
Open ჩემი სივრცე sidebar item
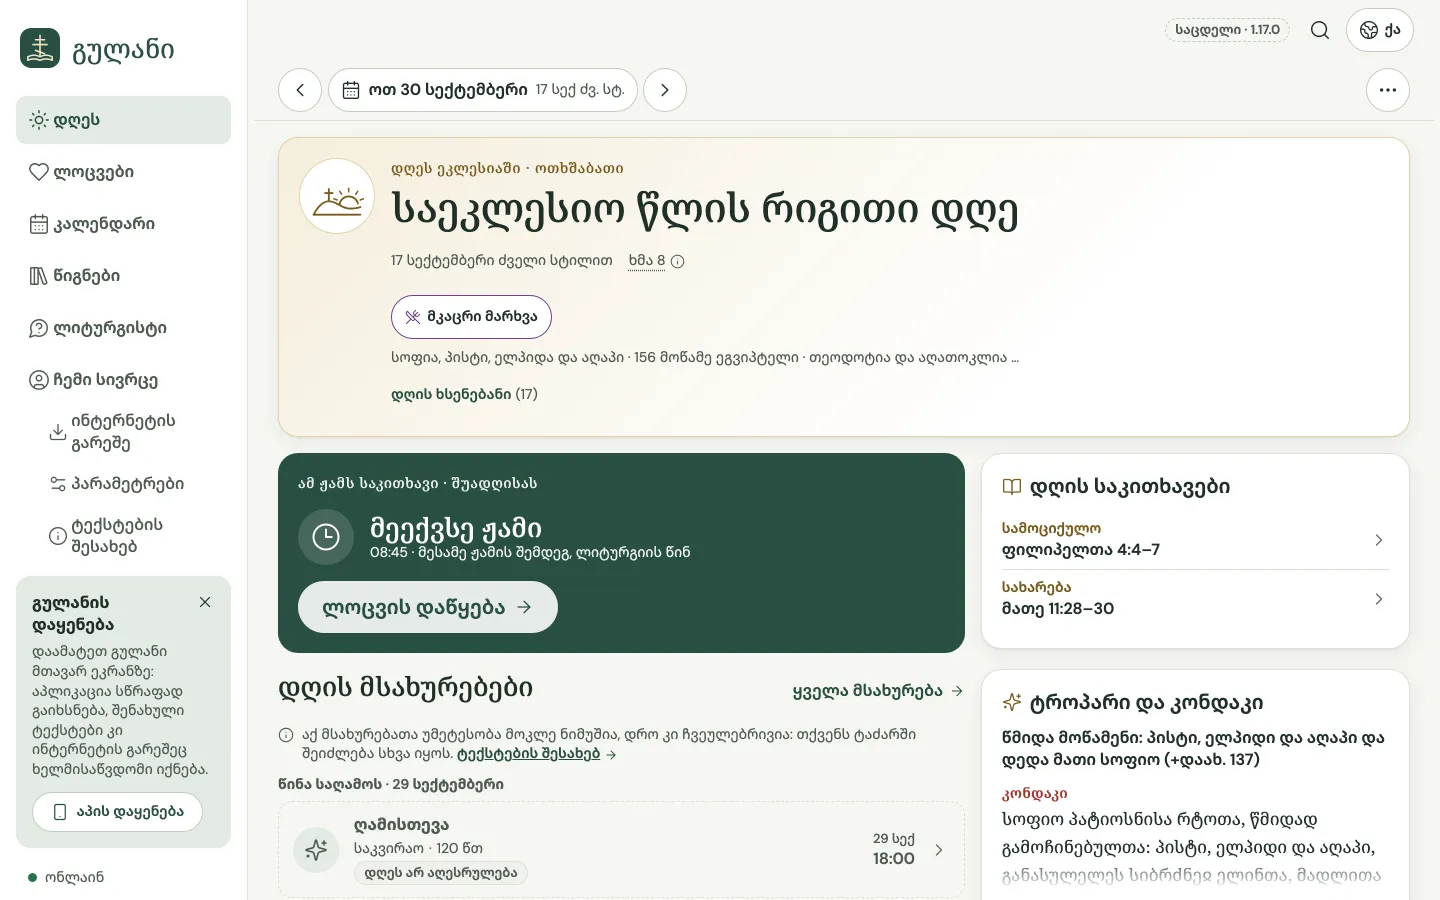click(x=123, y=380)
